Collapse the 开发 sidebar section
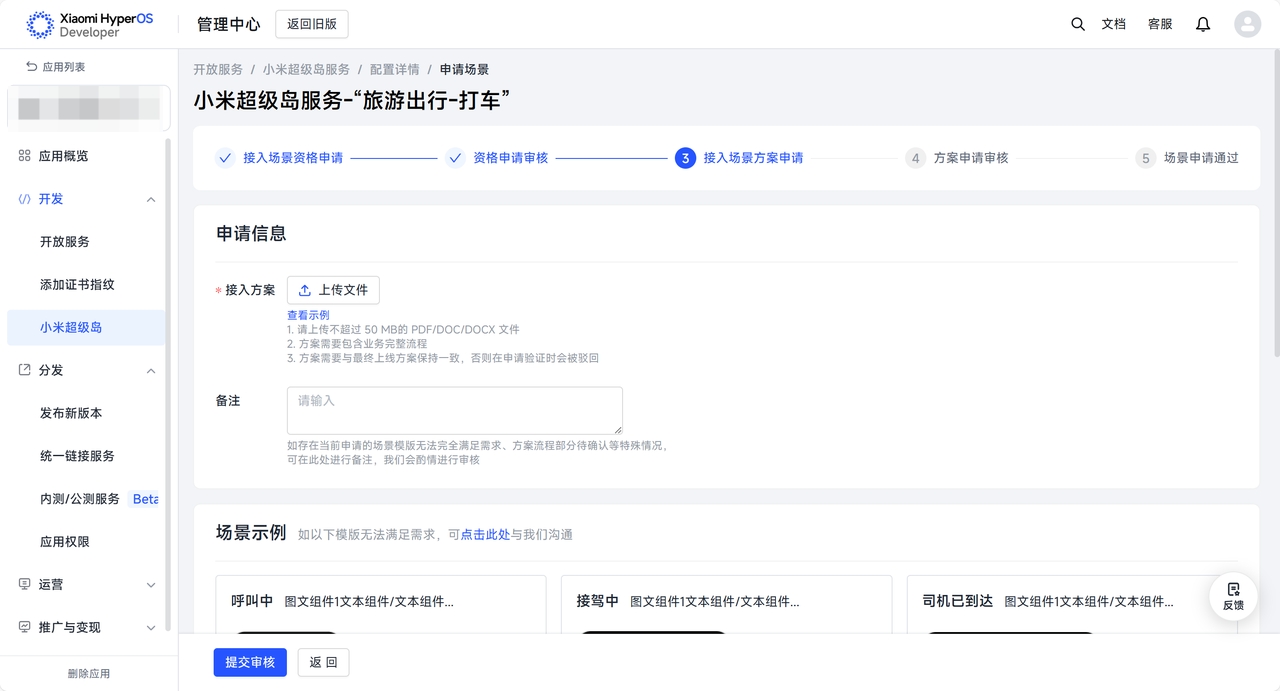 coord(151,199)
